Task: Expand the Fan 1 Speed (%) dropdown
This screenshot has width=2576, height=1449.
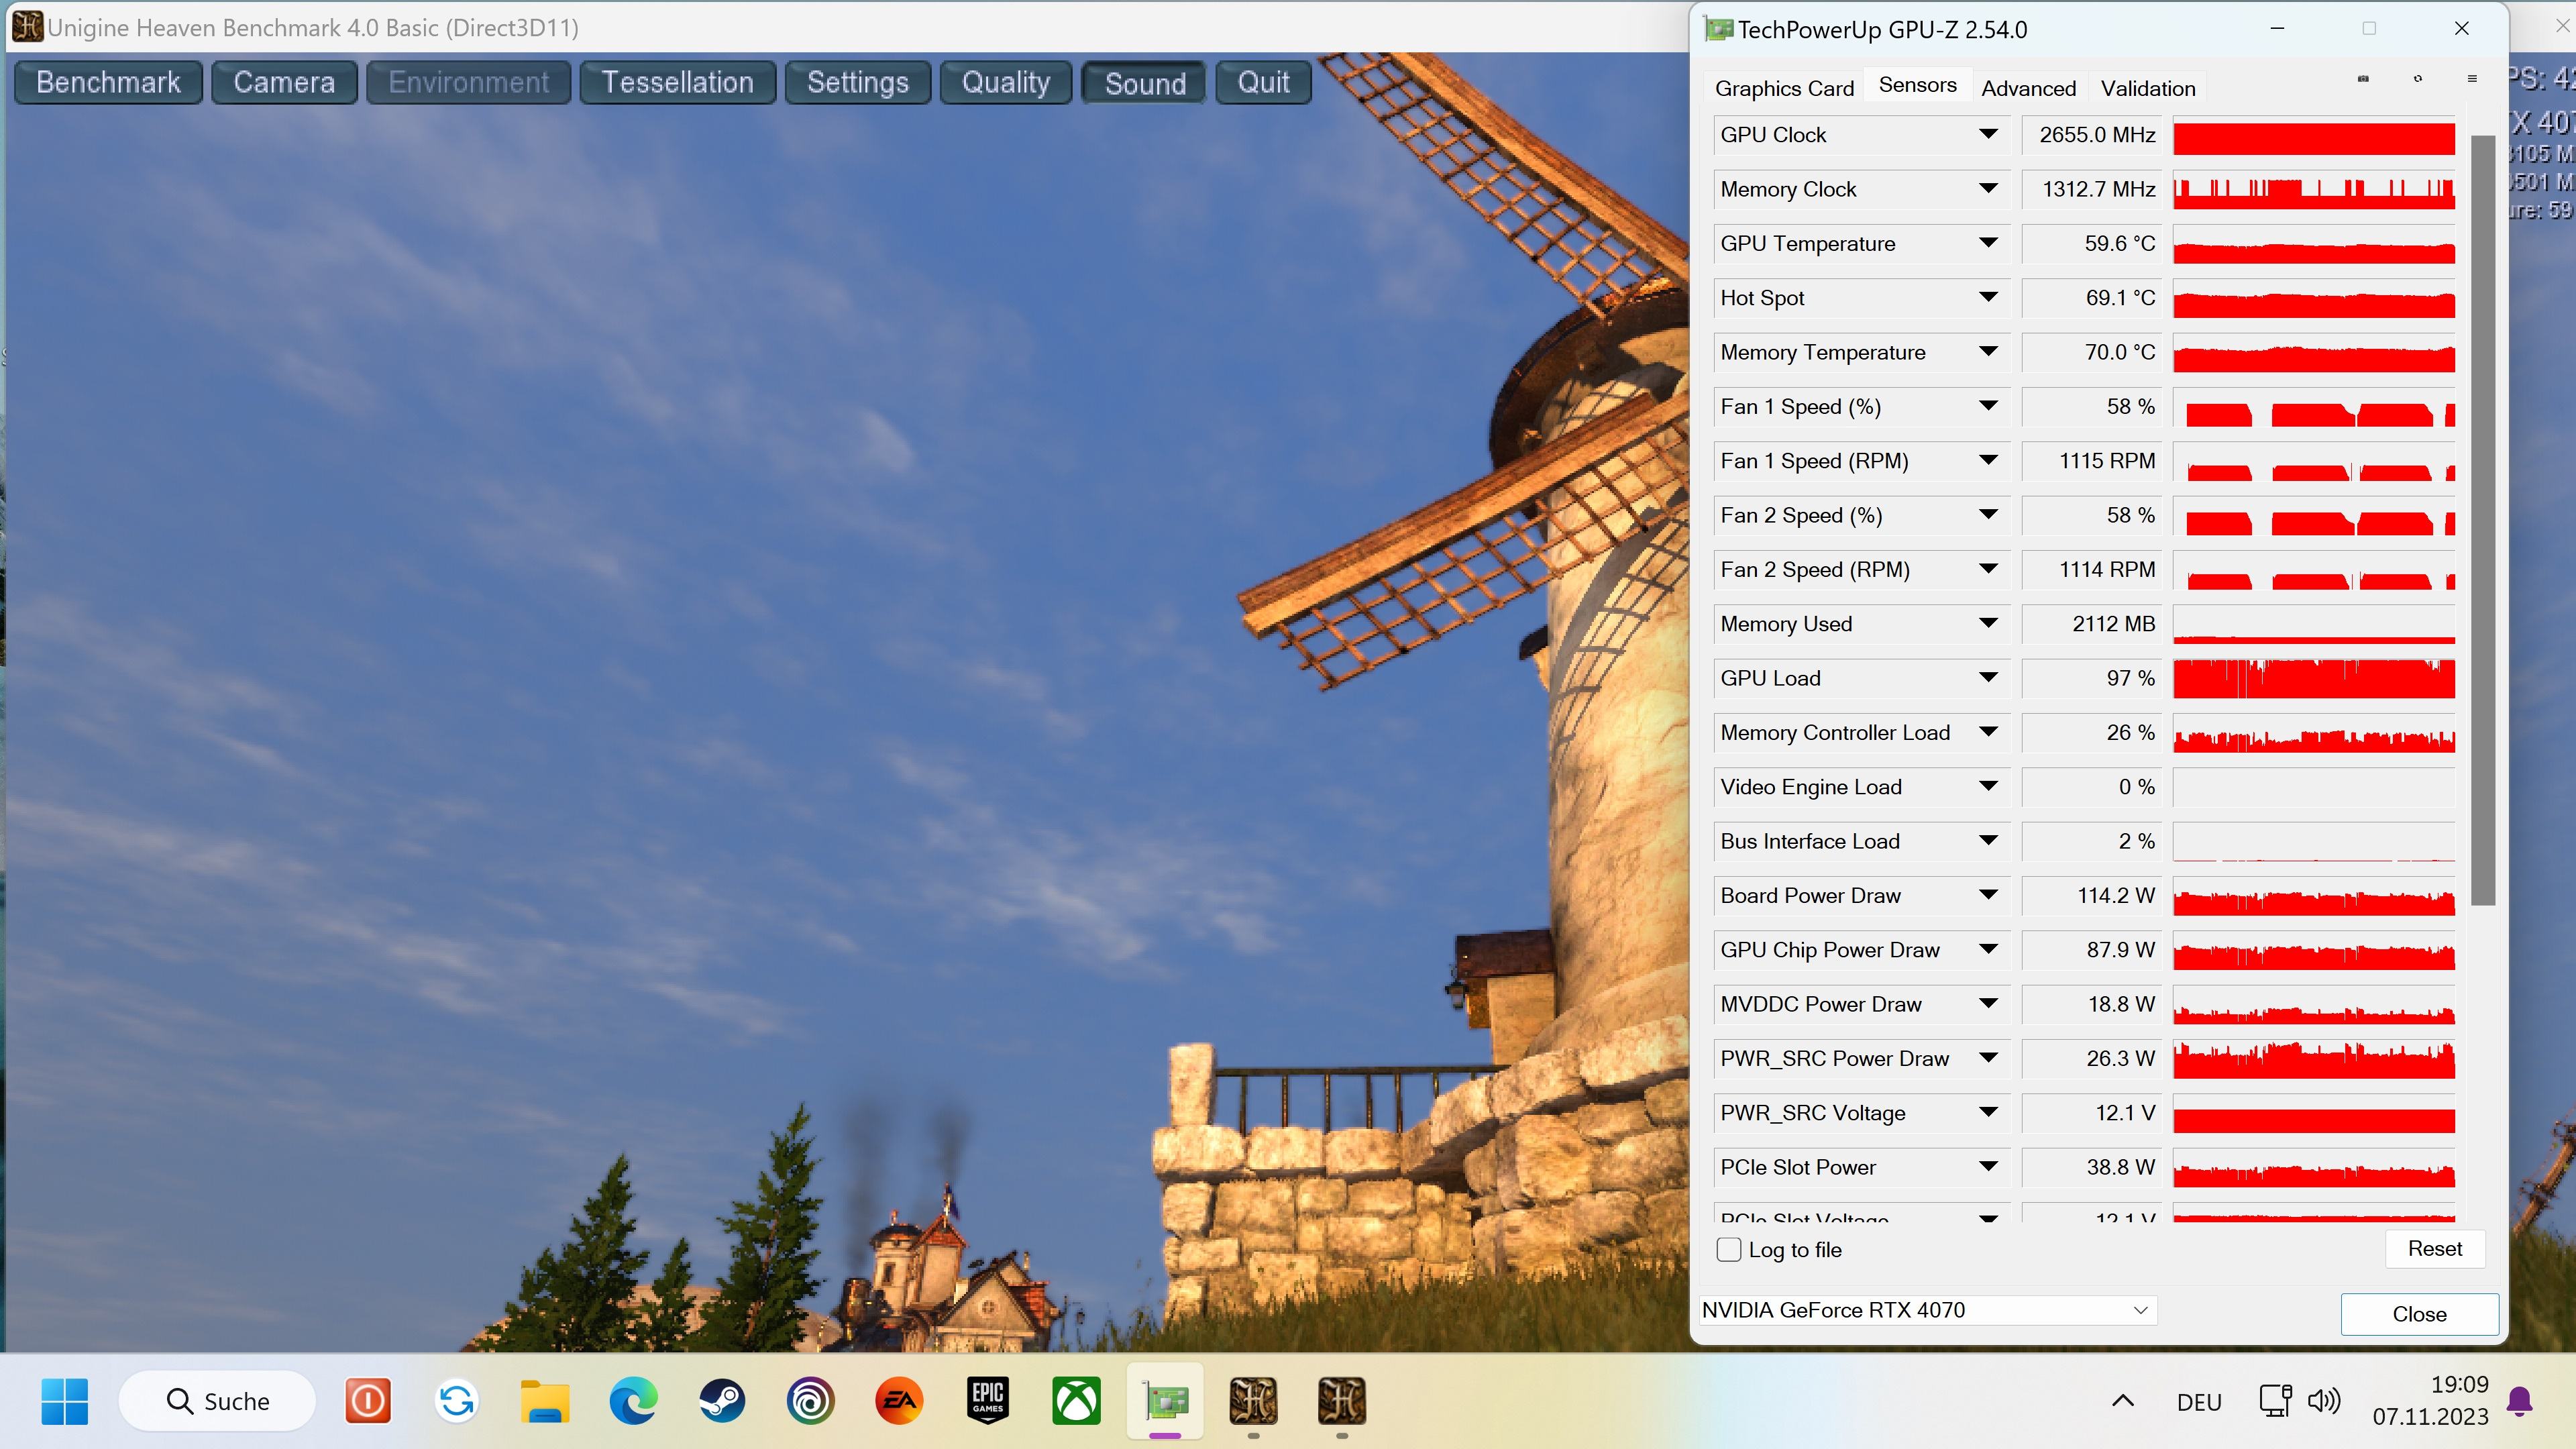Action: point(1988,406)
